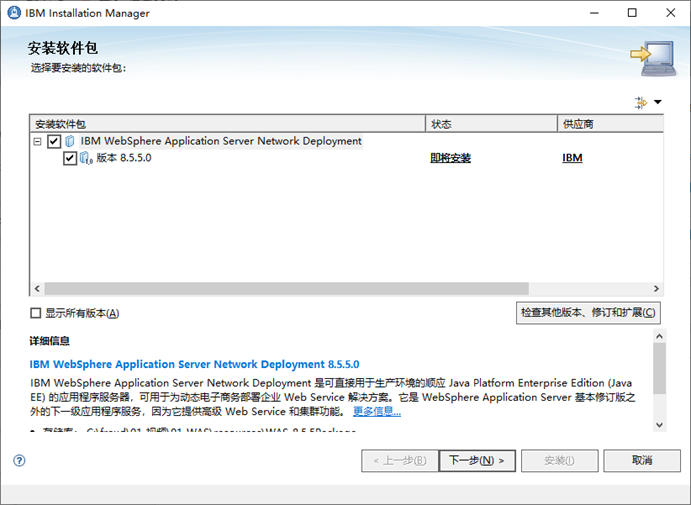
Task: Click the install computer graphic icon in the header
Action: coord(653,58)
